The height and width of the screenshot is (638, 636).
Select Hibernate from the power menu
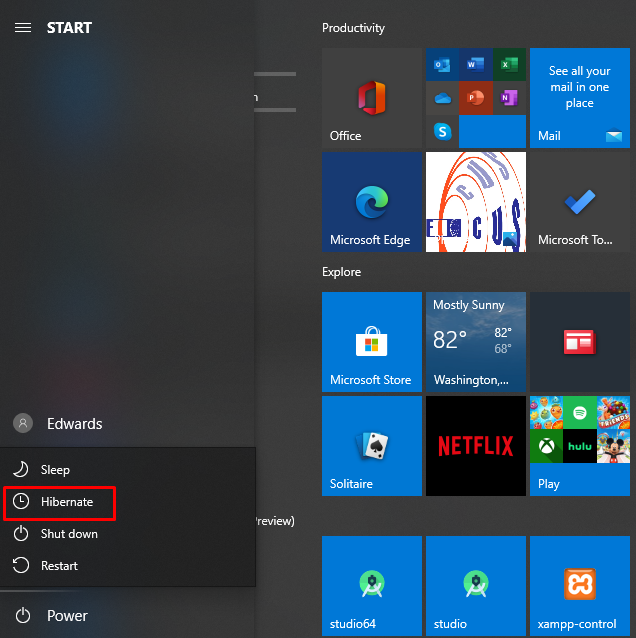click(128, 502)
